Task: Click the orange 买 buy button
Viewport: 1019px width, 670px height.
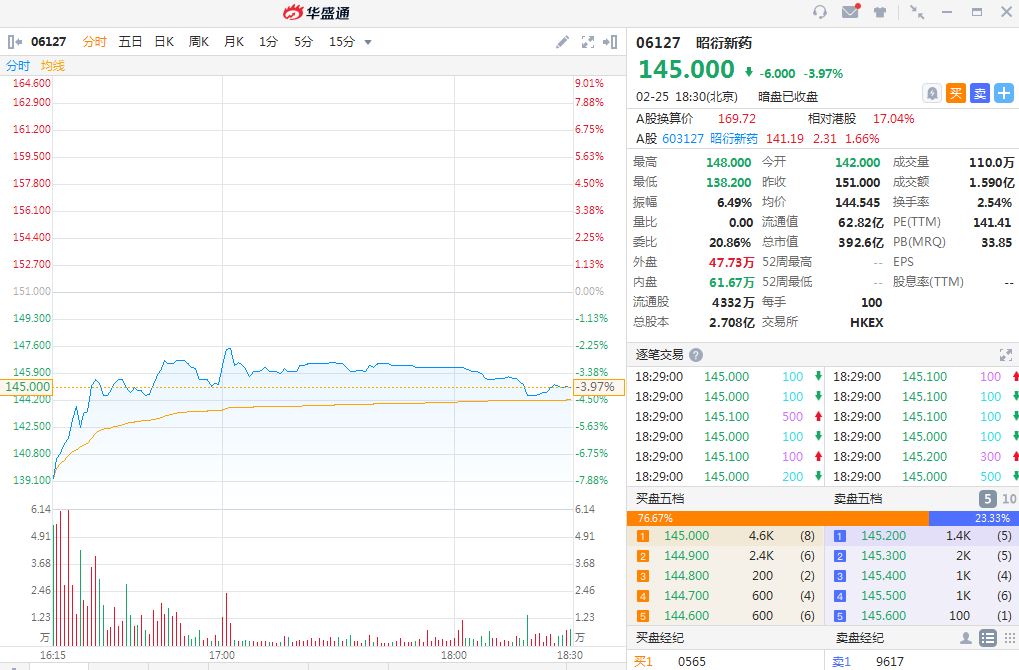Action: pyautogui.click(x=956, y=93)
